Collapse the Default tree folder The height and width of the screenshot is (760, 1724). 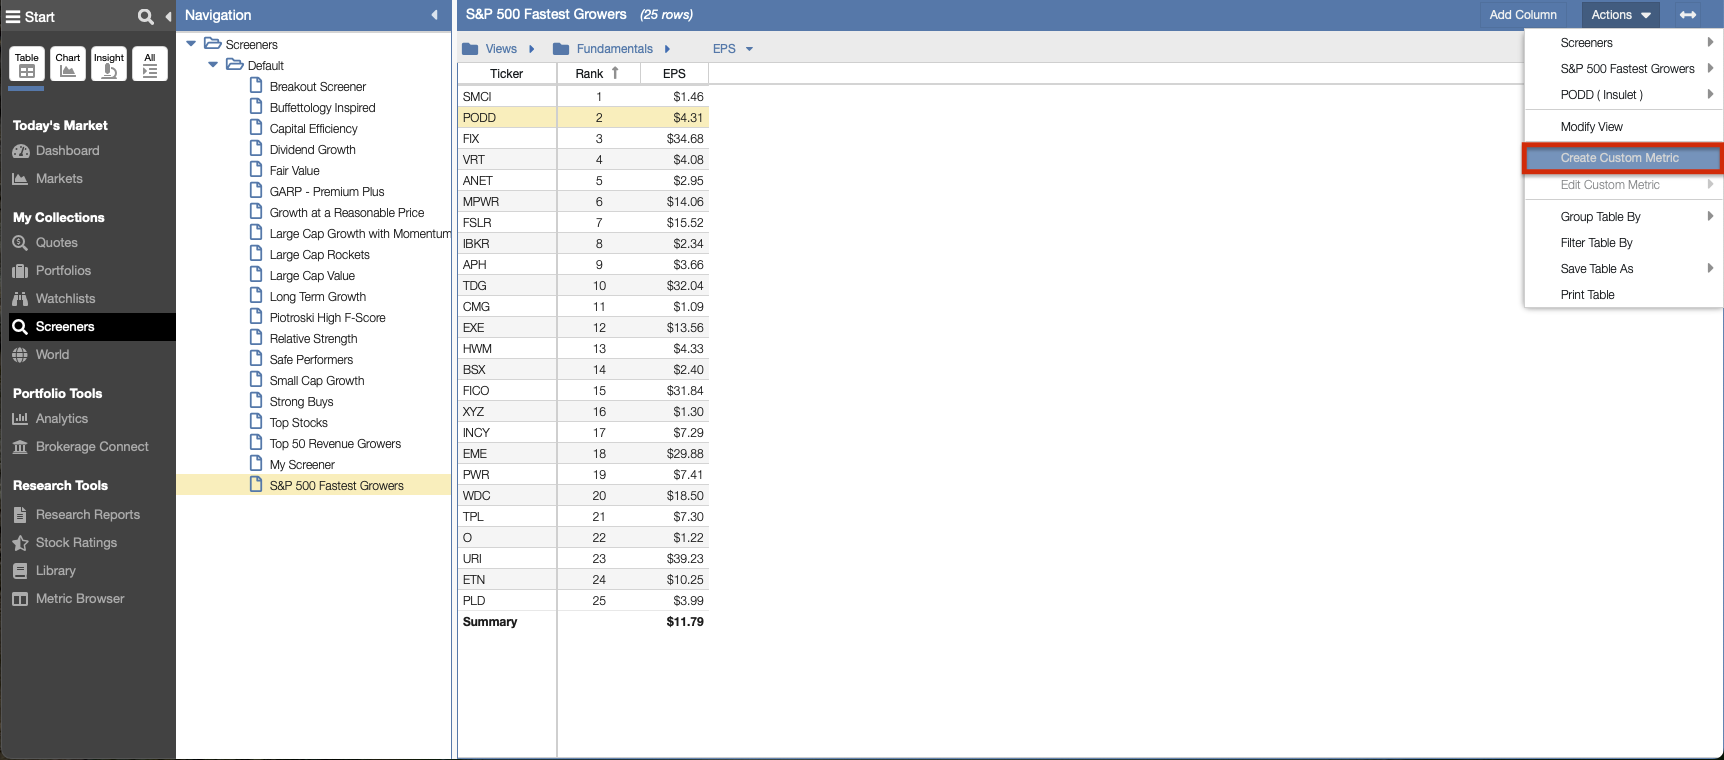point(213,65)
